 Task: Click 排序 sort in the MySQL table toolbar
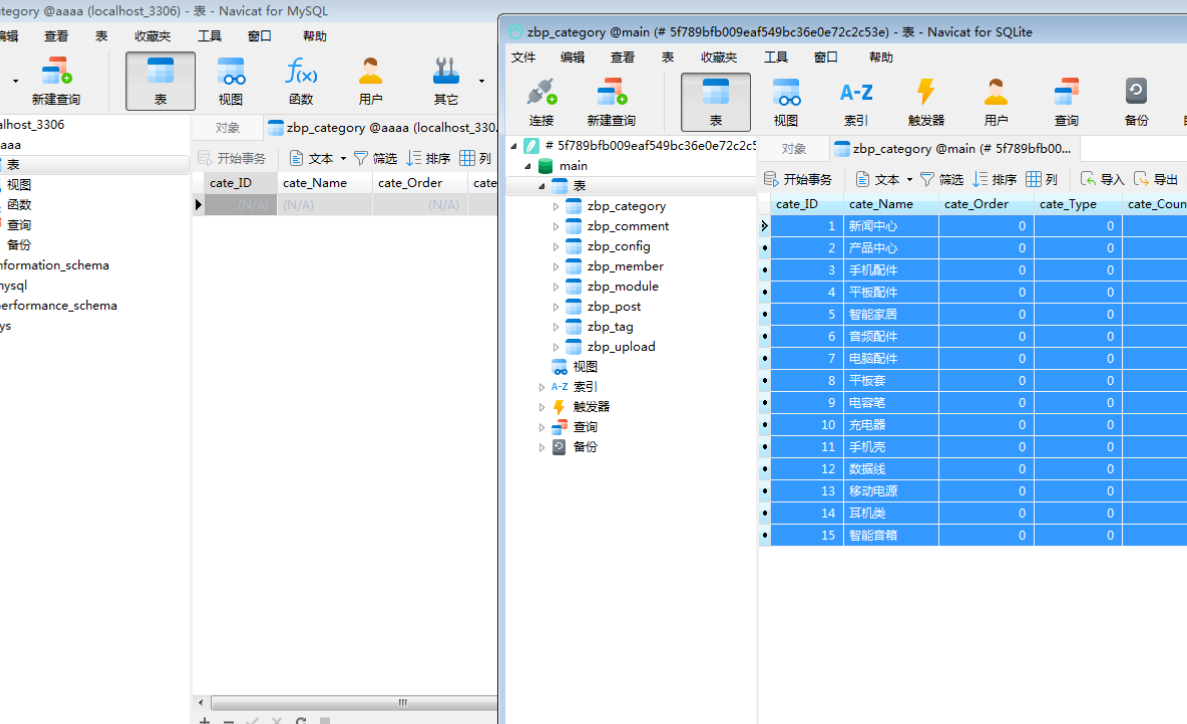(428, 158)
